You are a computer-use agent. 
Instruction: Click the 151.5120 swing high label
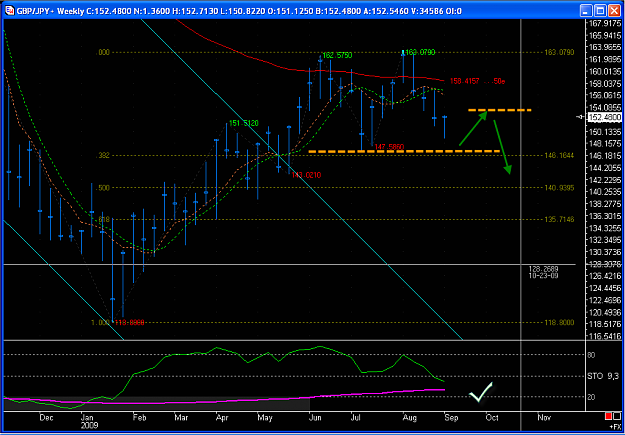coord(243,124)
